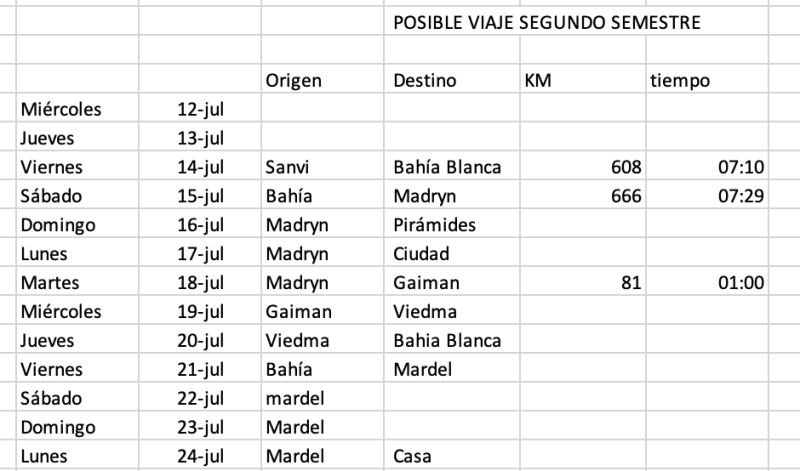Select the Bahia Blanca cell on 20-jul row
The width and height of the screenshot is (800, 471).
point(452,340)
